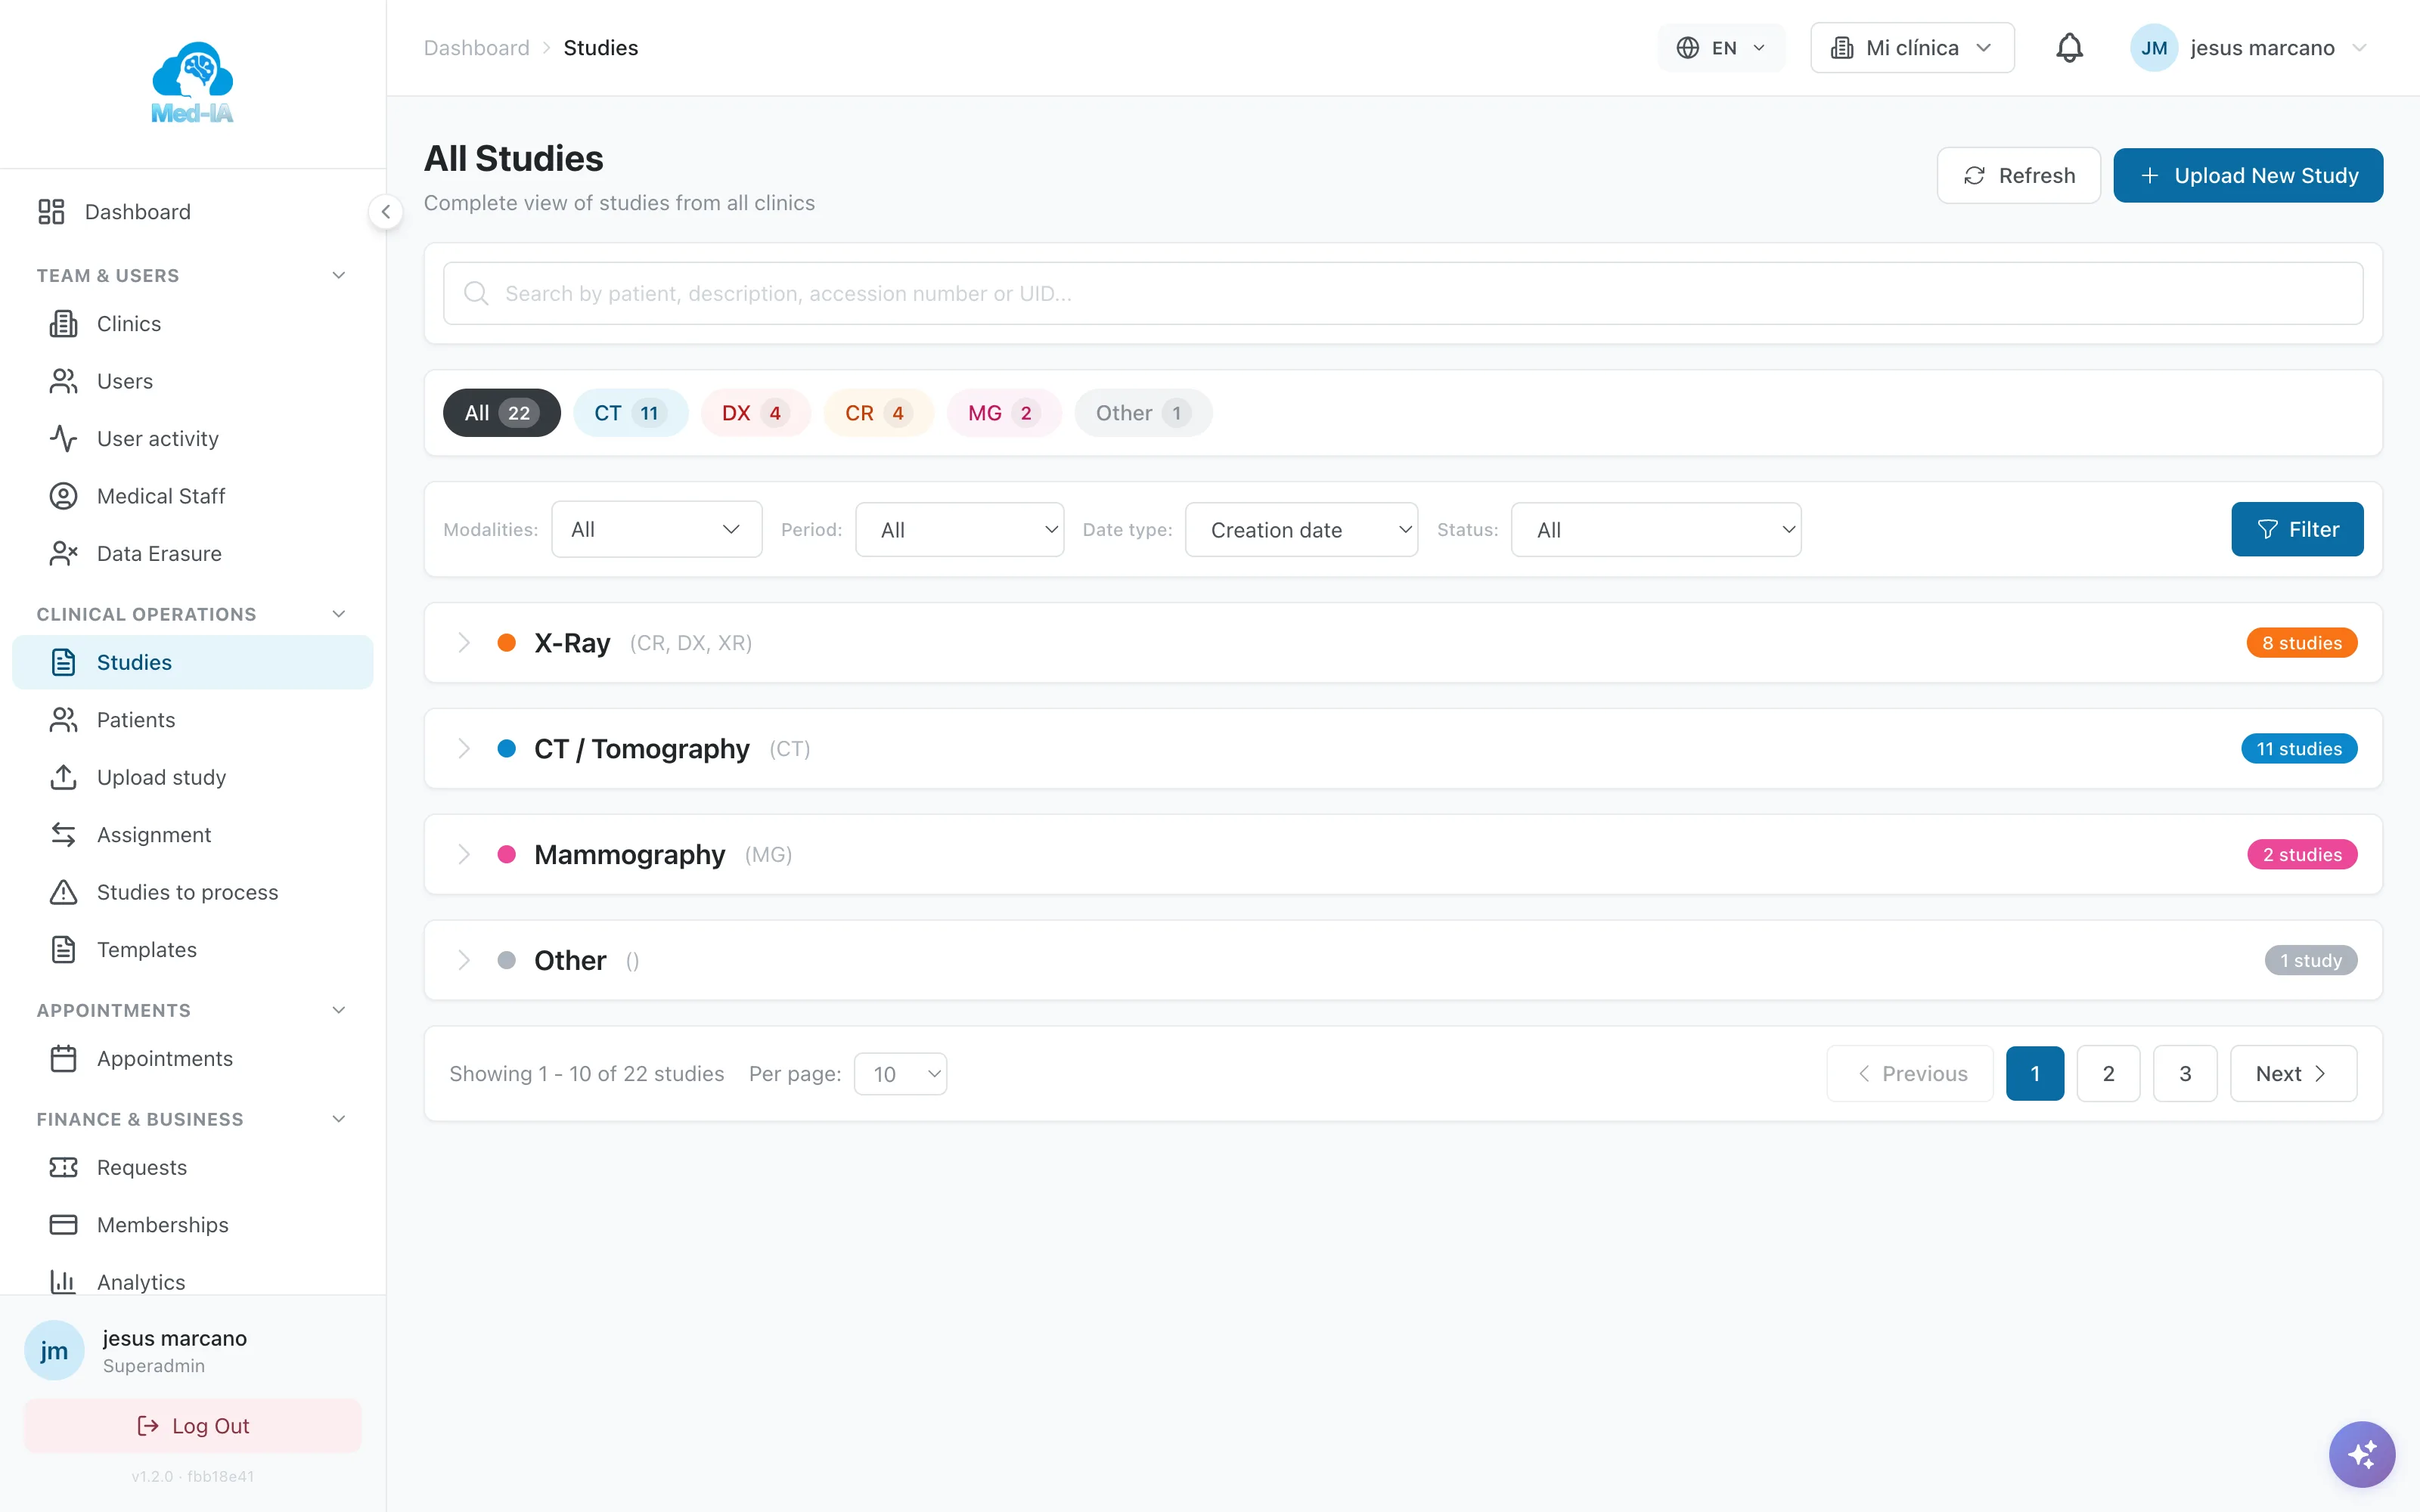Click the Studies document icon in sidebar
This screenshot has width=2420, height=1512.
pos(63,662)
